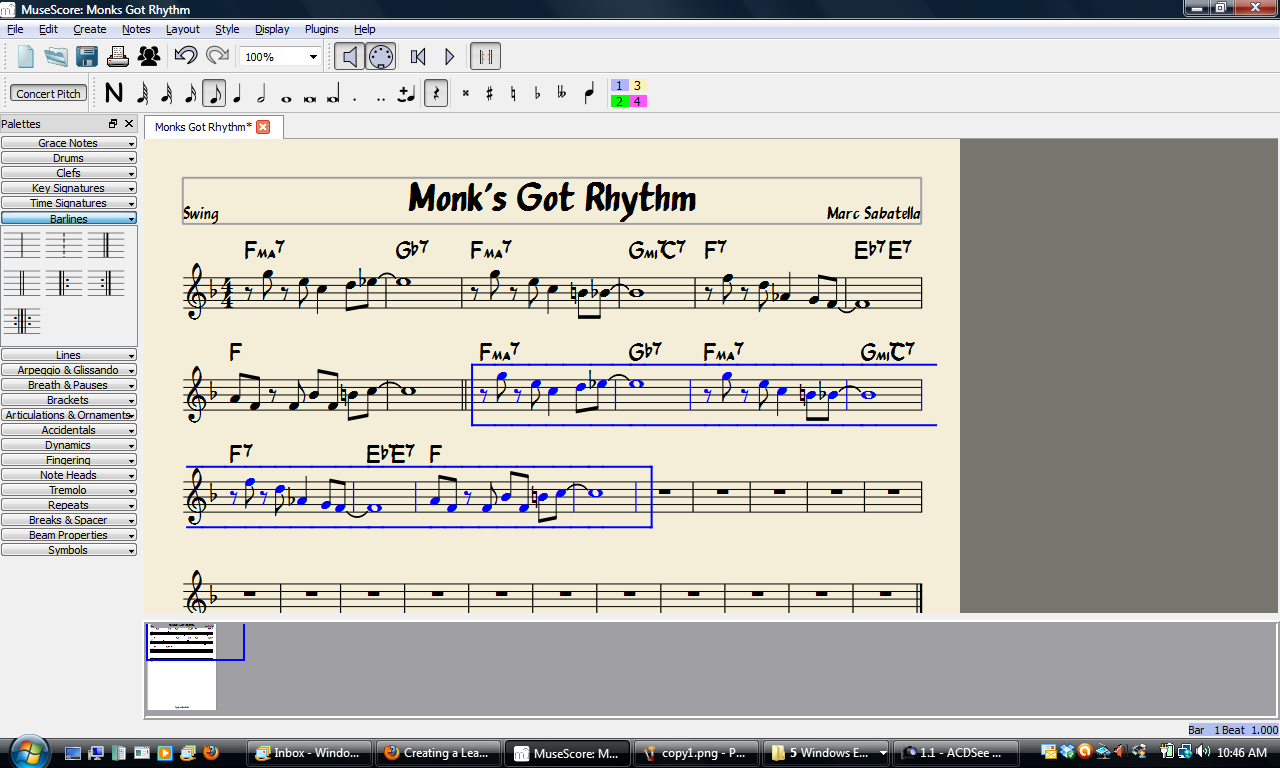Image resolution: width=1280 pixels, height=768 pixels.
Task: Open Inbox window in the taskbar
Action: click(x=309, y=753)
